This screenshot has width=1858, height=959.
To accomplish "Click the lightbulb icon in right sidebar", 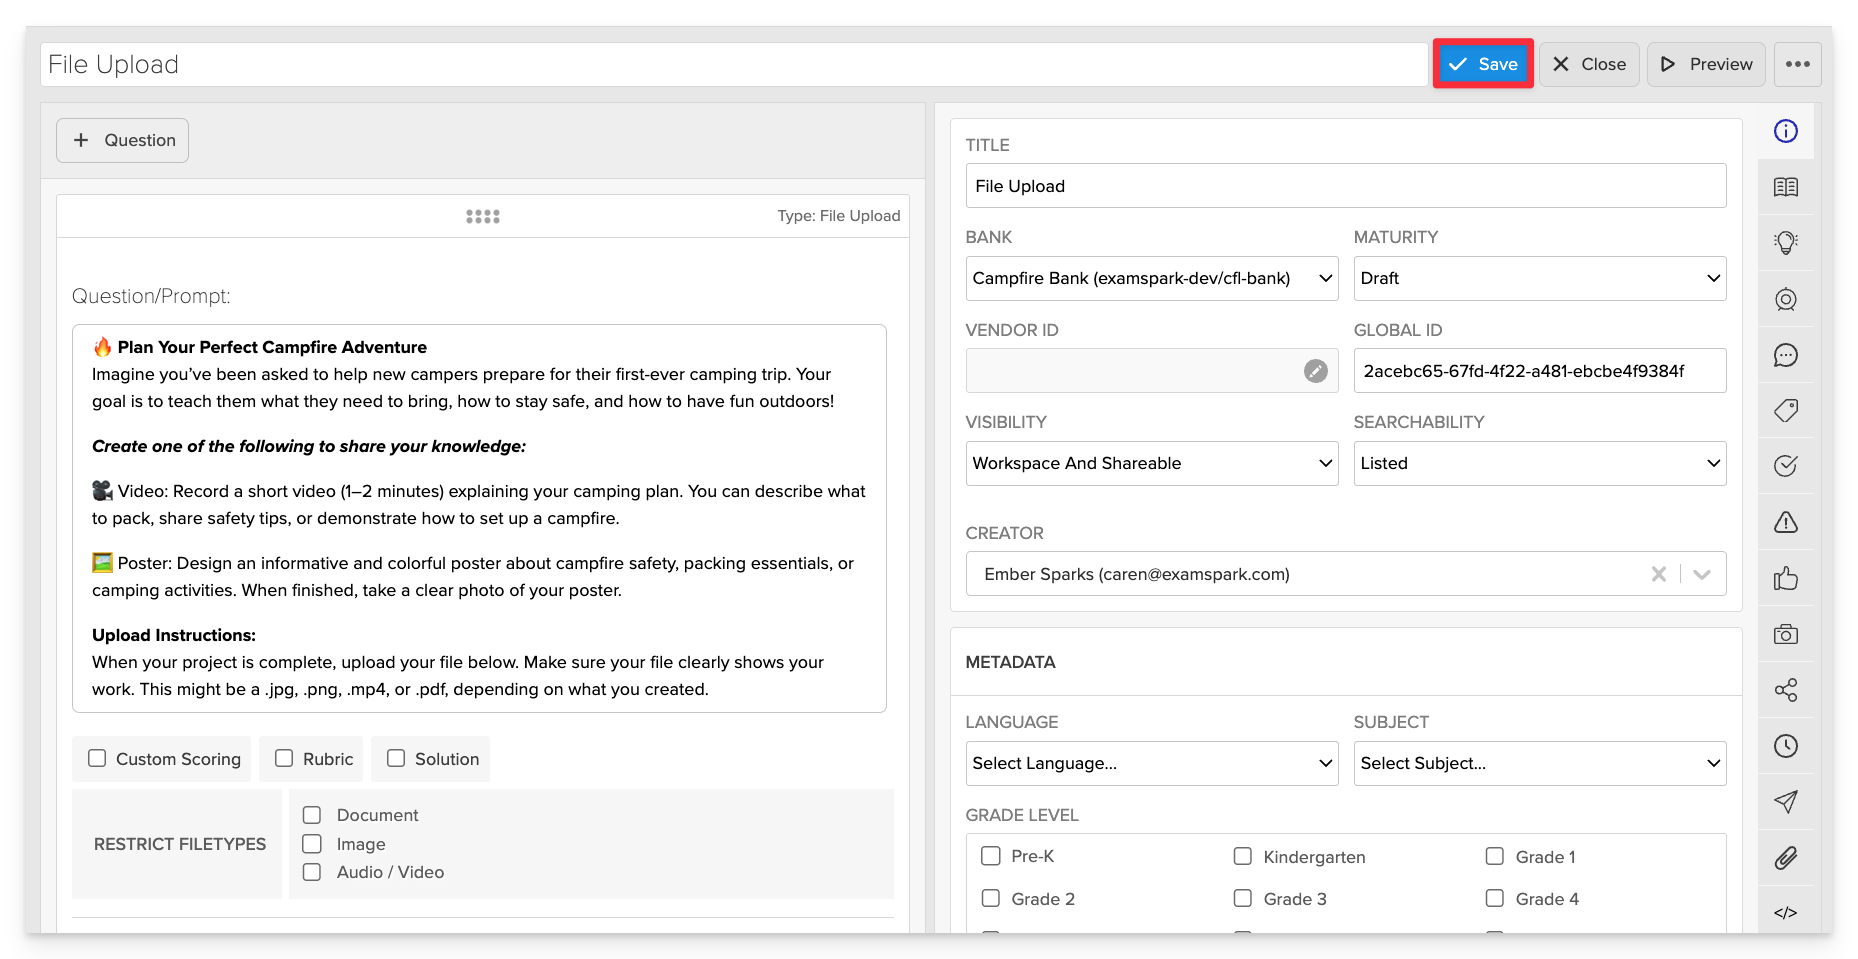I will coord(1785,243).
